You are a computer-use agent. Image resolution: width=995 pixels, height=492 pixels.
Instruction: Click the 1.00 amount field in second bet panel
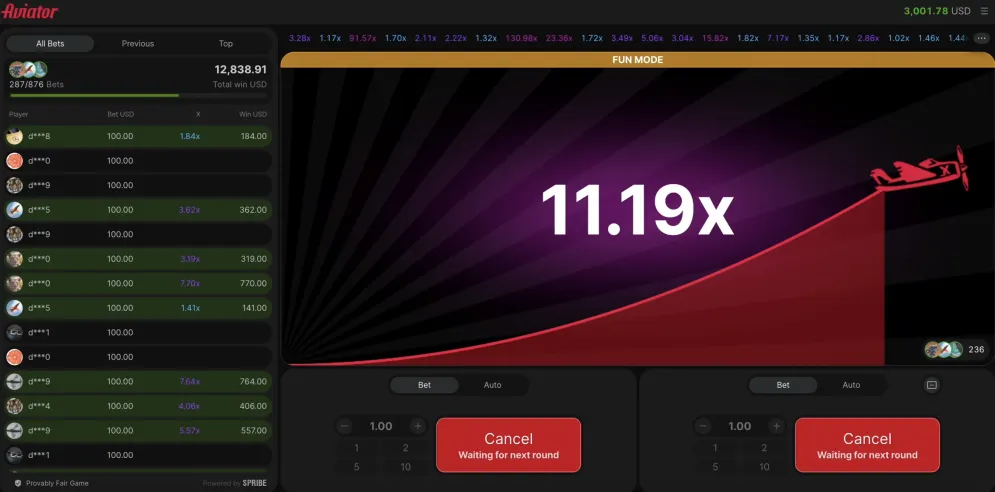[x=739, y=426]
